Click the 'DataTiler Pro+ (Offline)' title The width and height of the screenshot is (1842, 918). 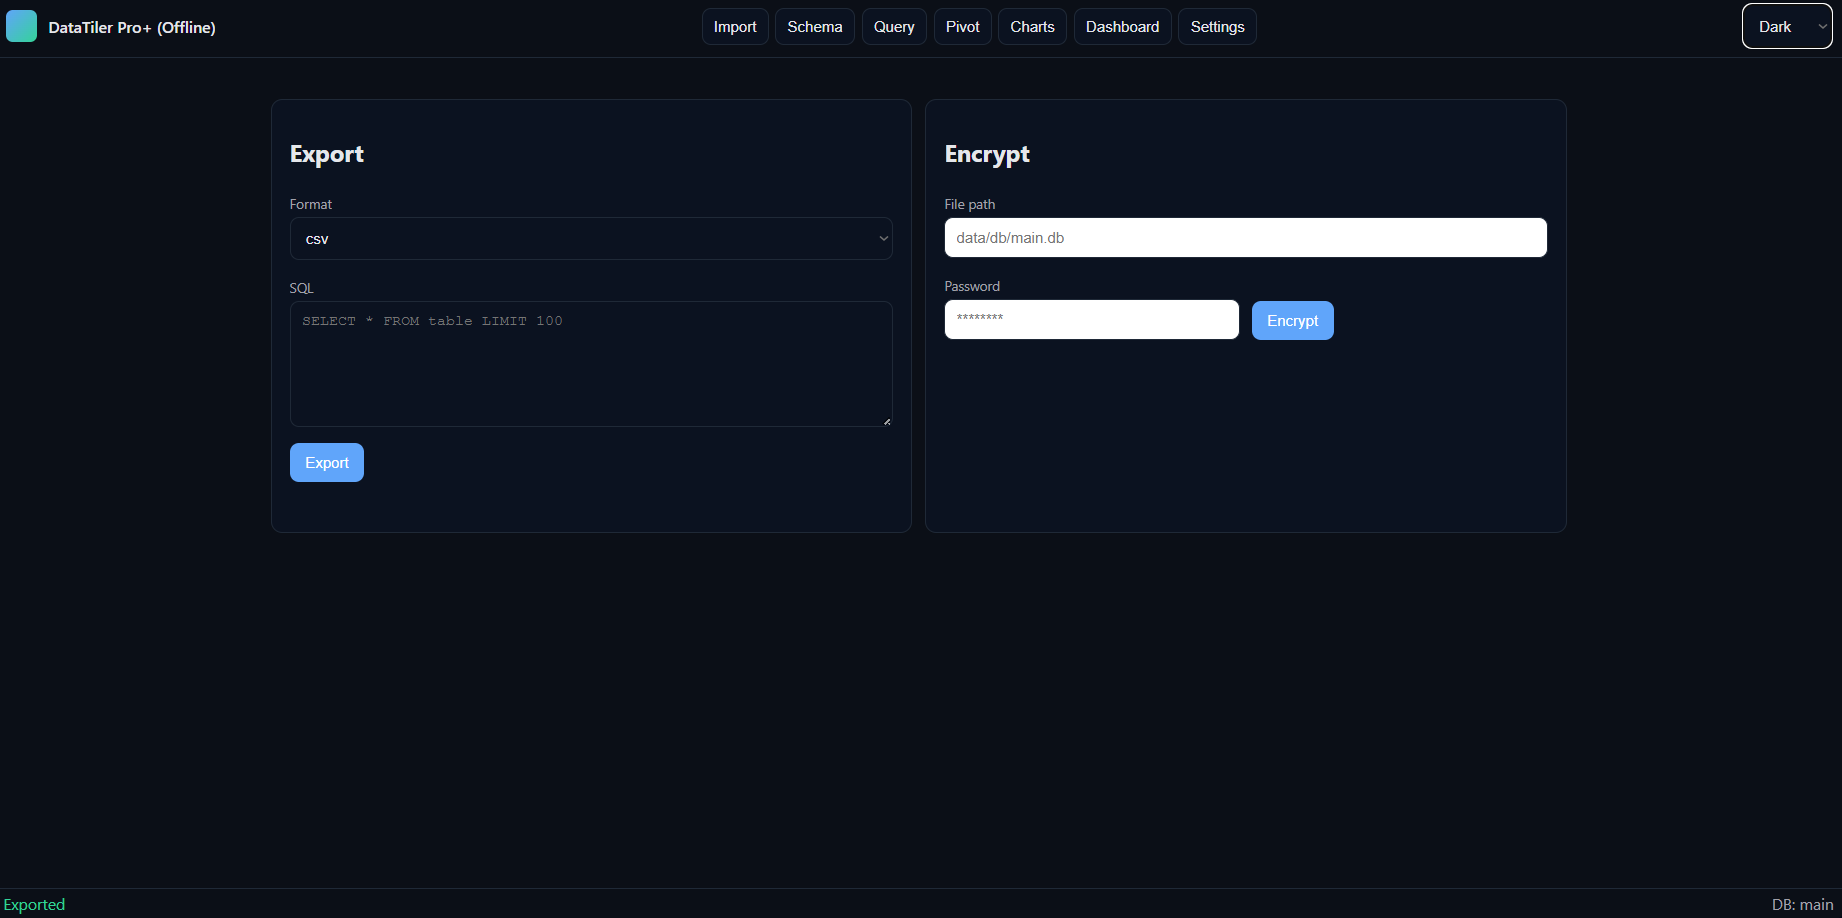click(x=132, y=27)
